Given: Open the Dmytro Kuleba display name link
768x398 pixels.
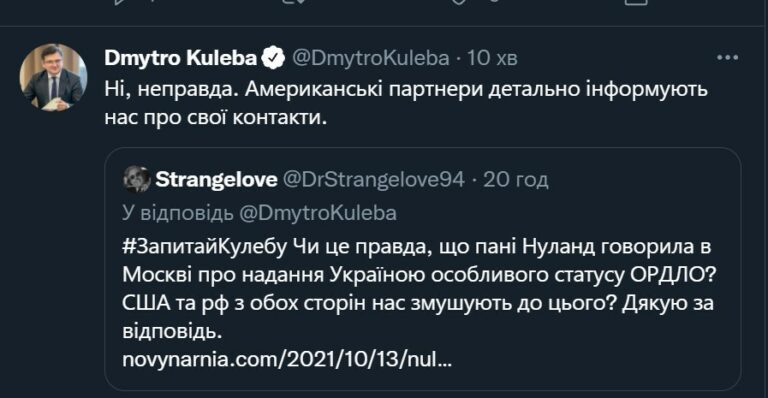Looking at the screenshot, I should 181,58.
